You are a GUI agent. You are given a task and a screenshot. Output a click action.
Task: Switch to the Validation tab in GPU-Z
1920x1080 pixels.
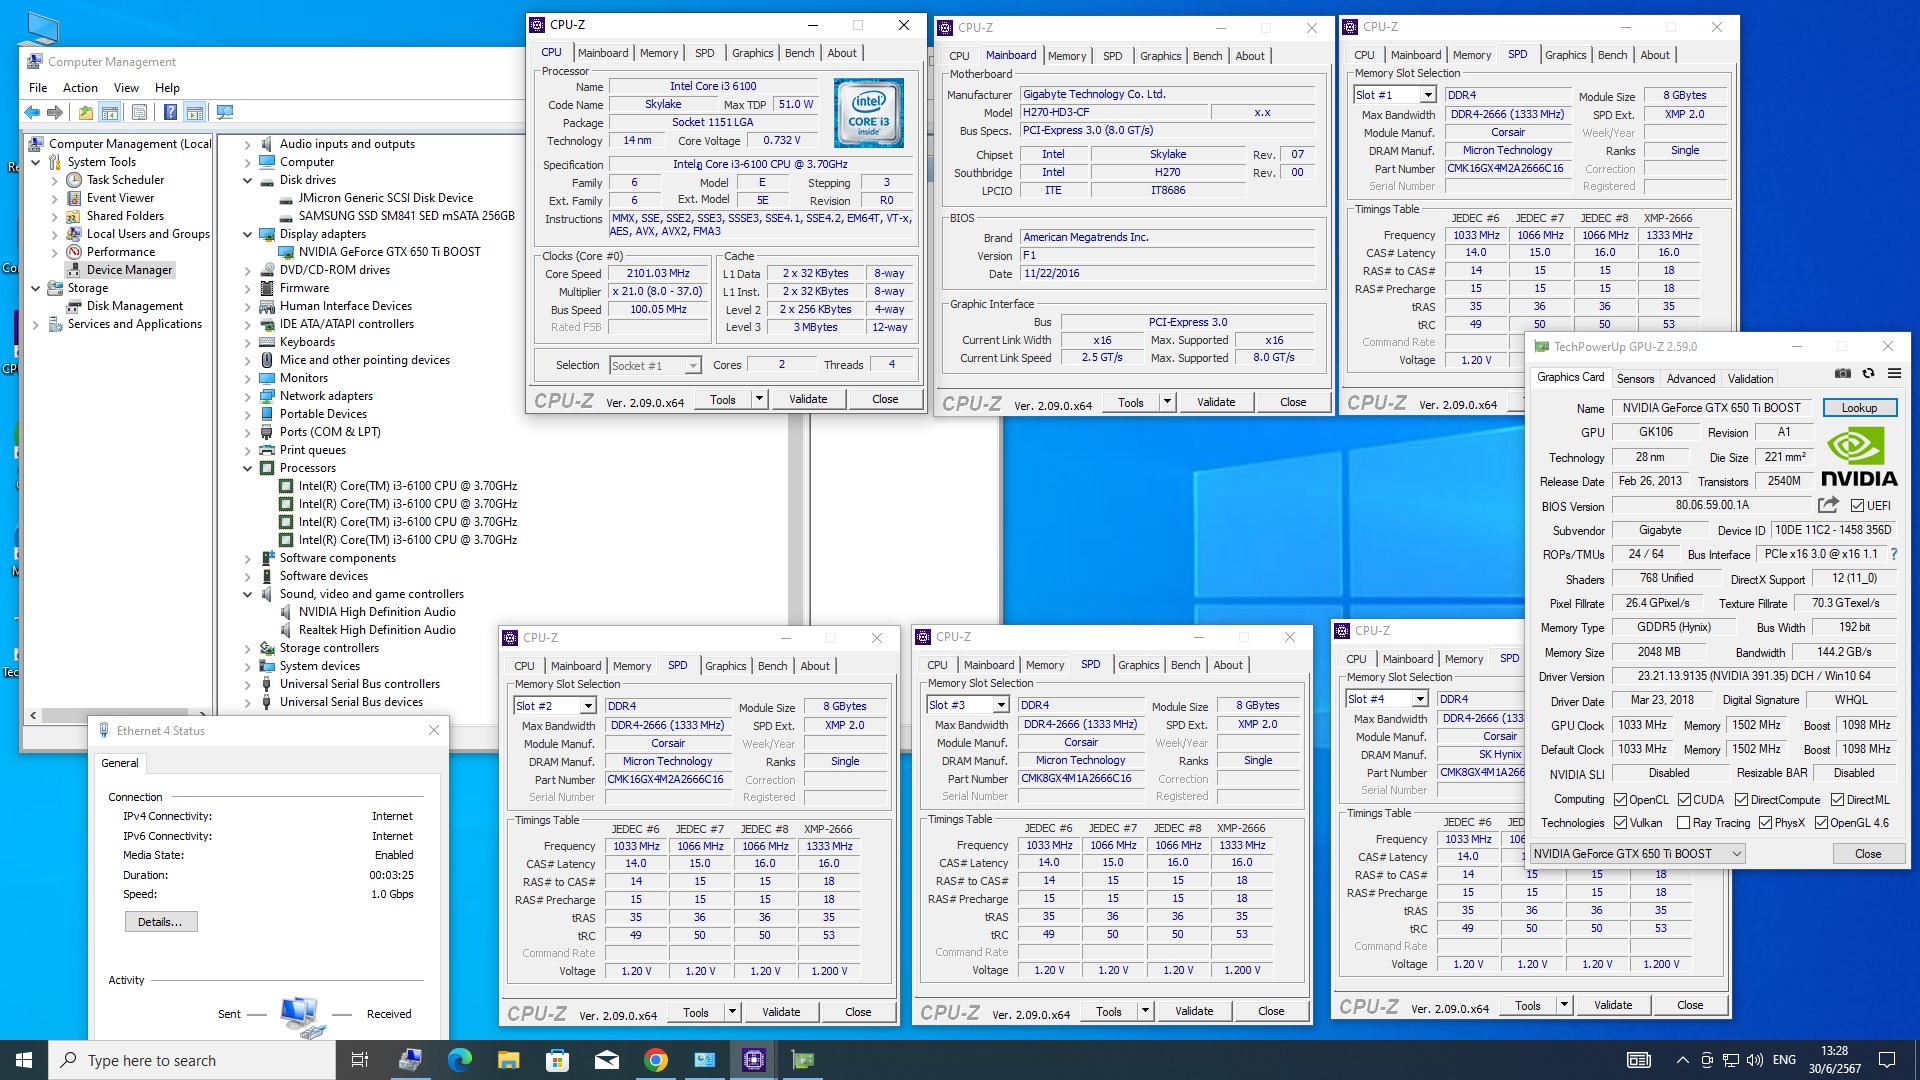click(1750, 379)
